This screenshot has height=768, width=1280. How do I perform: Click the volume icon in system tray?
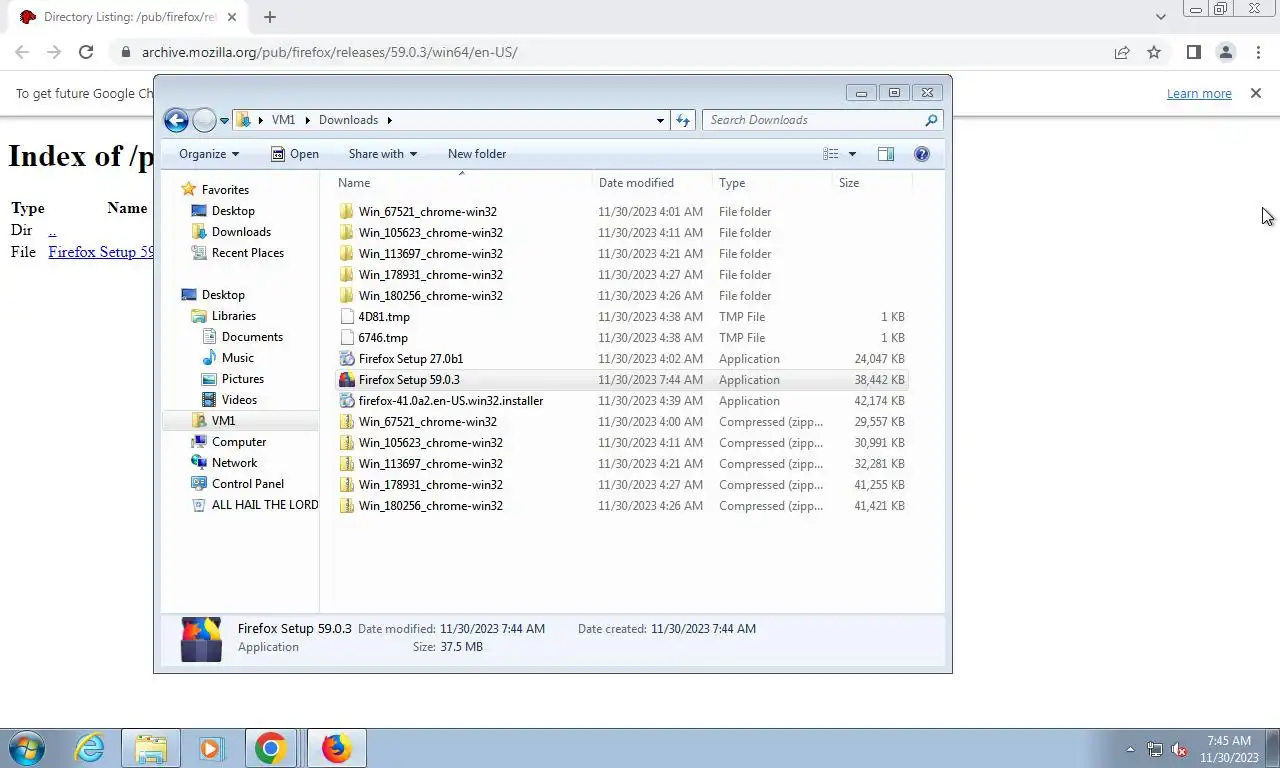tap(1179, 749)
